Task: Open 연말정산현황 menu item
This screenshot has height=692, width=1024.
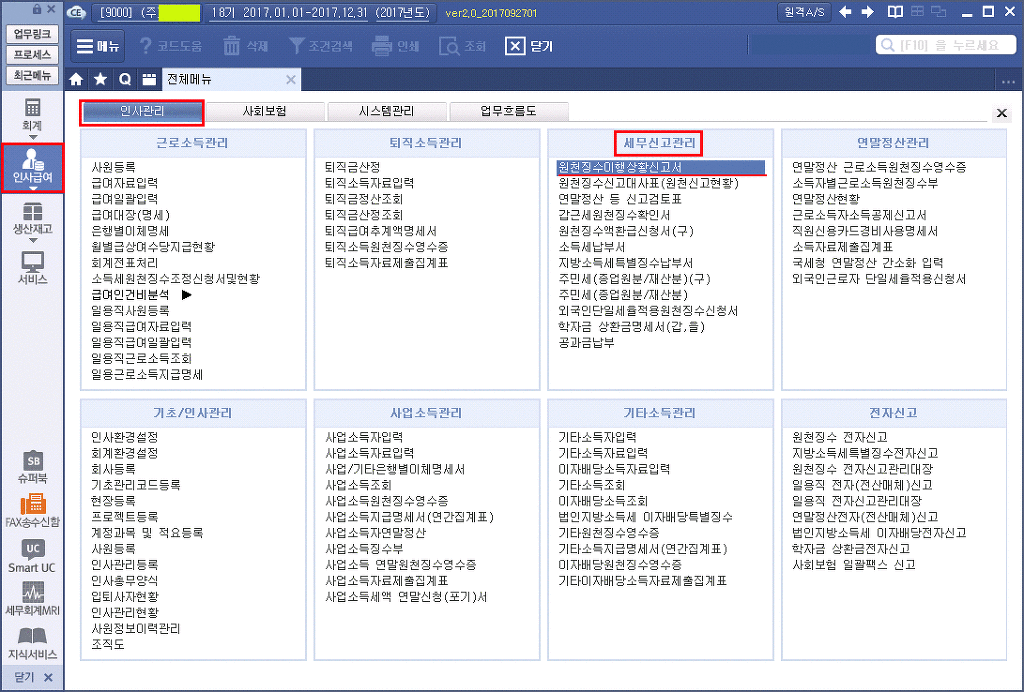Action: tap(826, 199)
